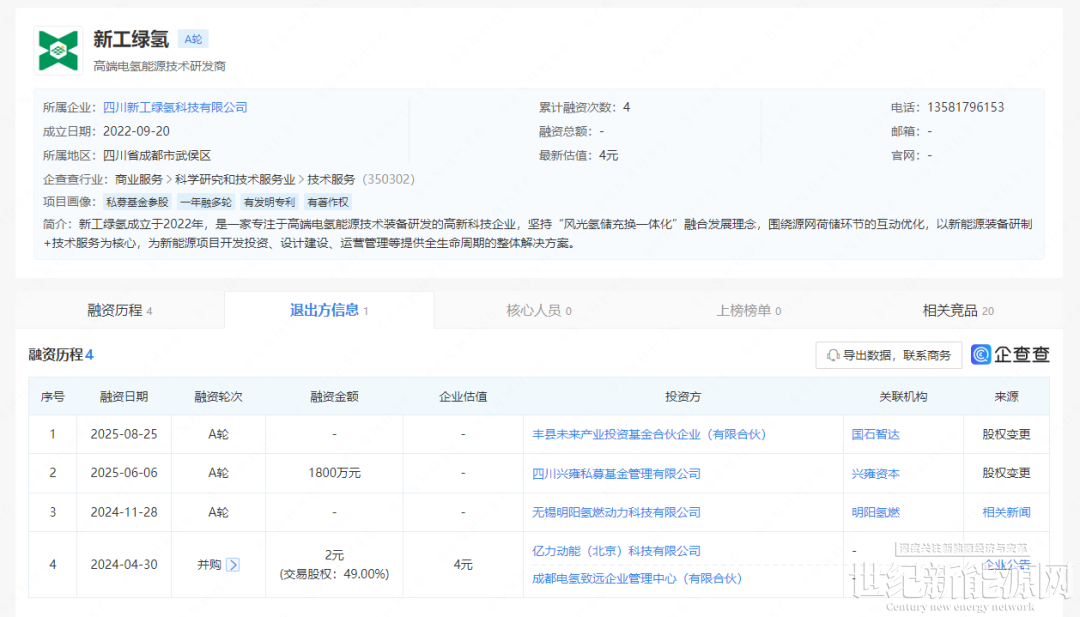Open the 四川新工绿氢科技有限公司 company link
Viewport: 1080px width, 617px height.
175,107
